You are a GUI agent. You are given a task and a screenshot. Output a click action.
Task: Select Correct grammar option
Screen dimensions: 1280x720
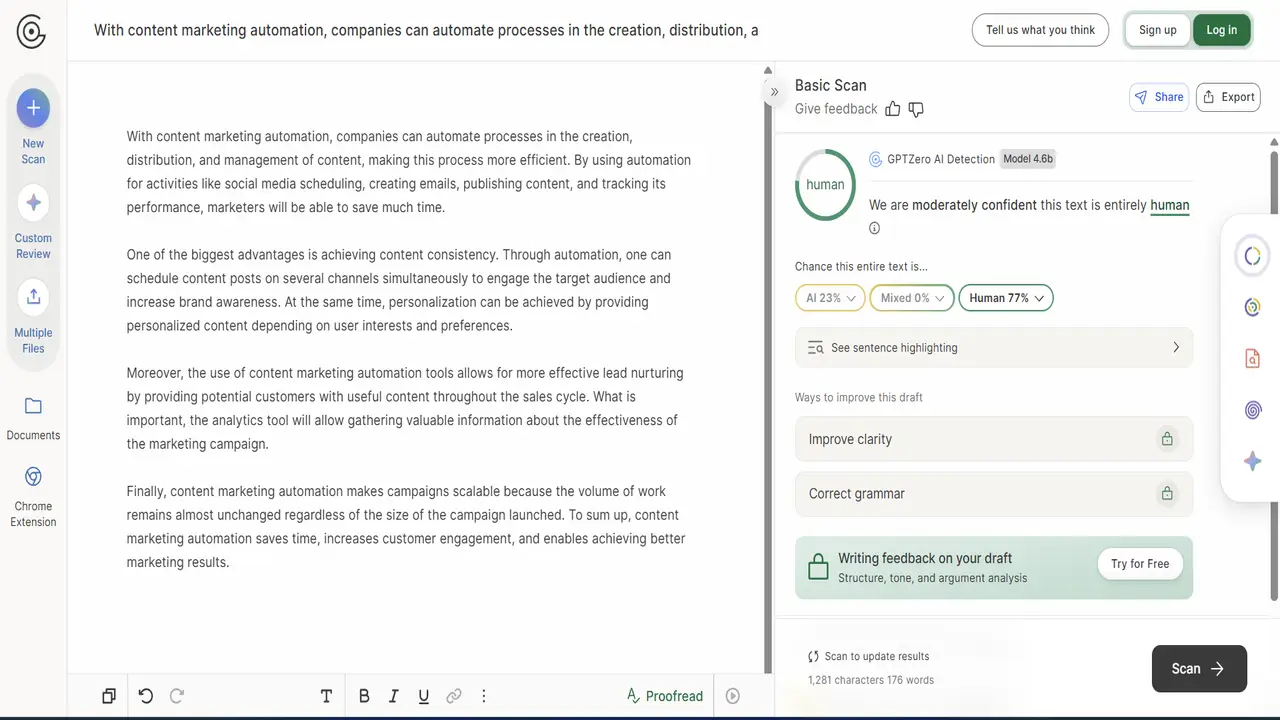click(x=994, y=494)
